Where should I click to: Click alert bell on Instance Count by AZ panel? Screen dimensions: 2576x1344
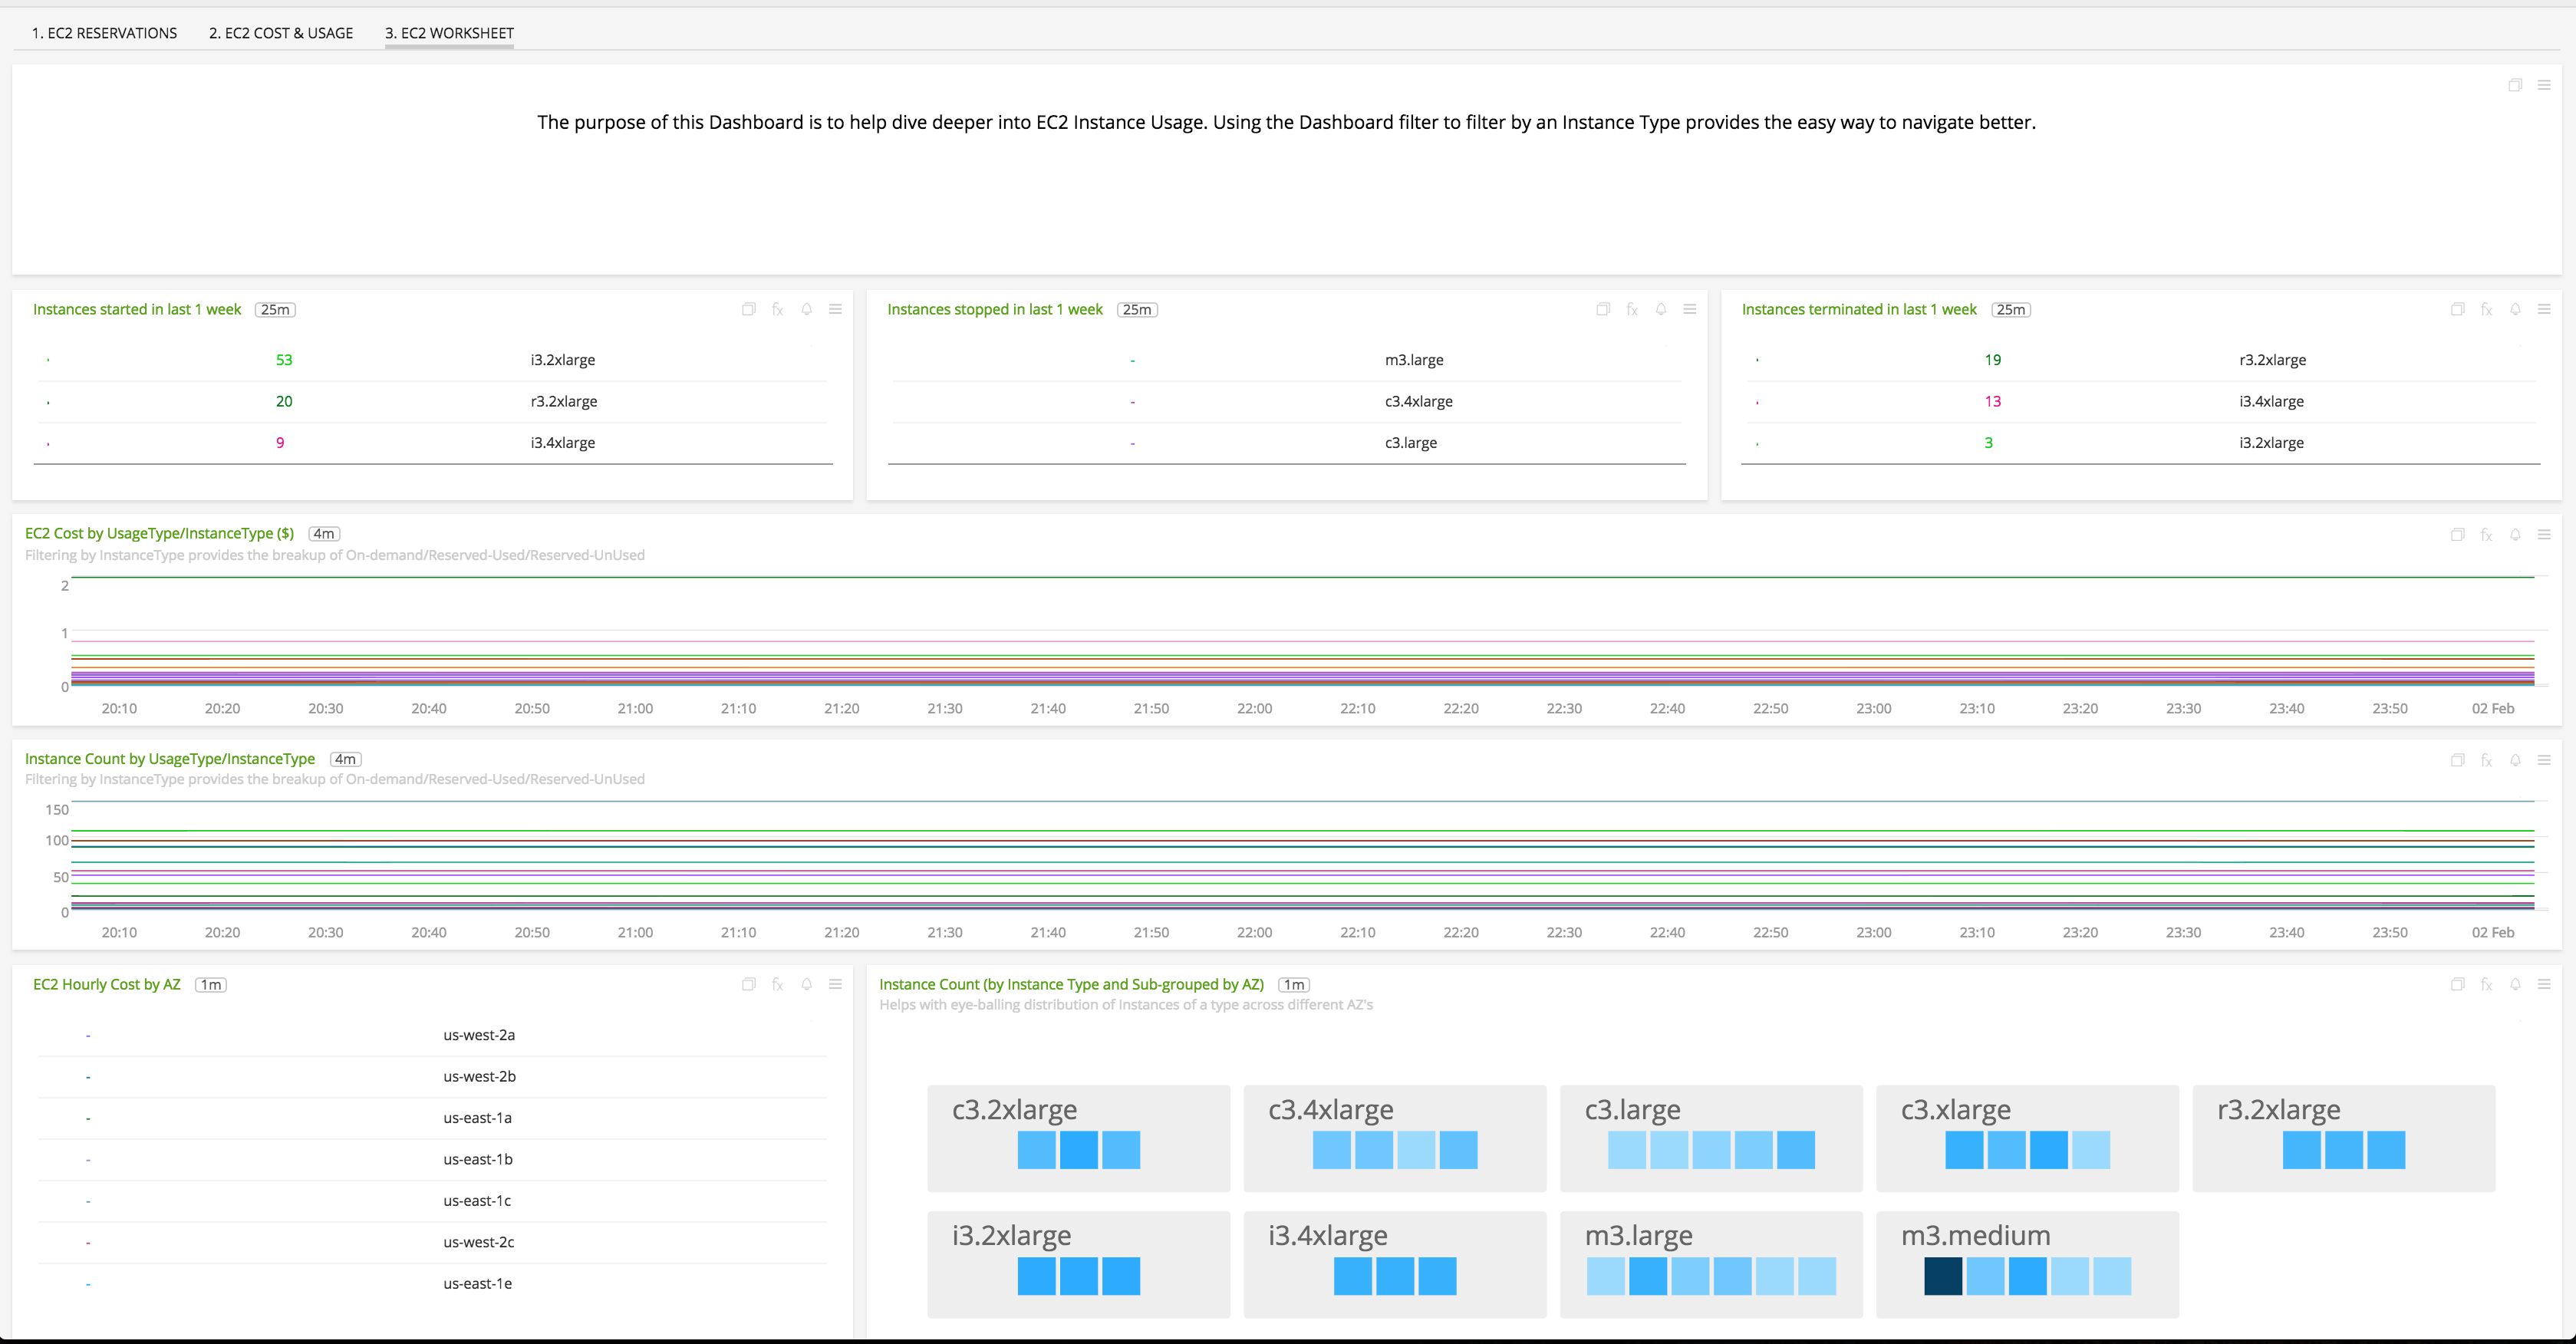click(2515, 985)
